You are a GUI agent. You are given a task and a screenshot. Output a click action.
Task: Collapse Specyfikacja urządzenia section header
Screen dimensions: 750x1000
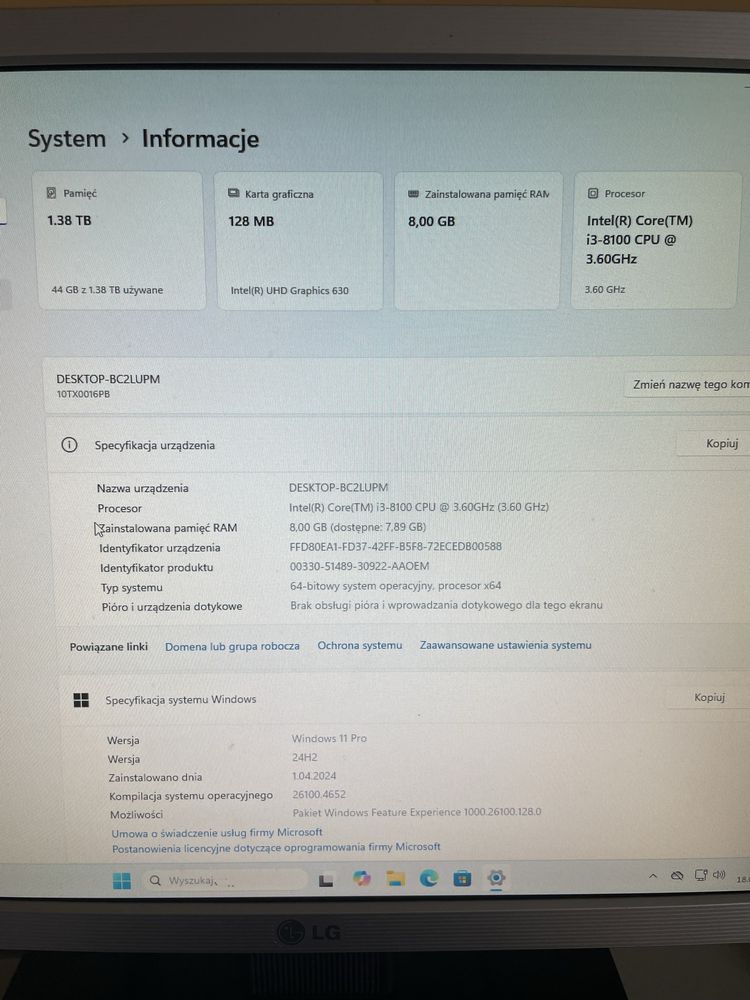399,445
